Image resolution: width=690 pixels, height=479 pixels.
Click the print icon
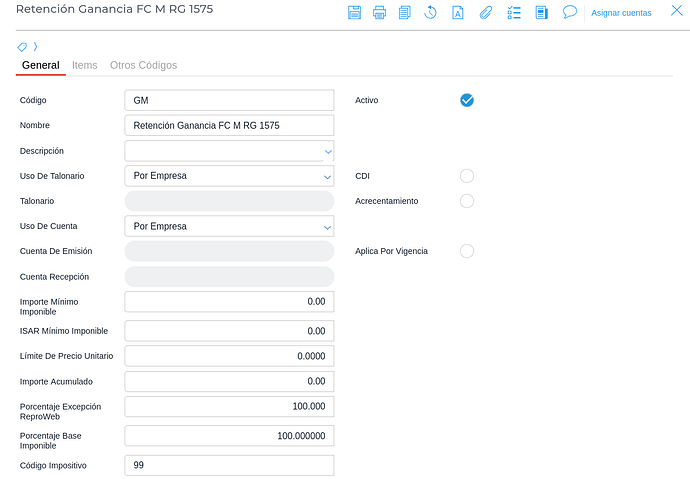pos(379,13)
